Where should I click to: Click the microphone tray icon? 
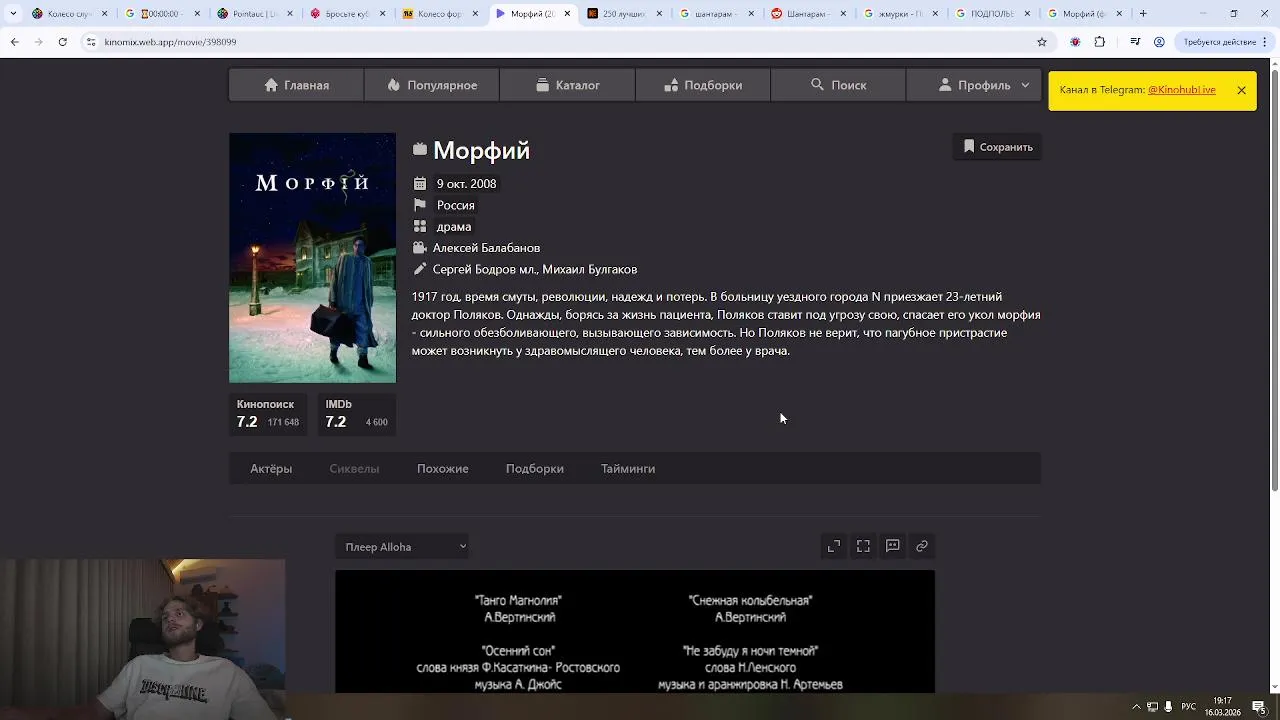point(1168,707)
